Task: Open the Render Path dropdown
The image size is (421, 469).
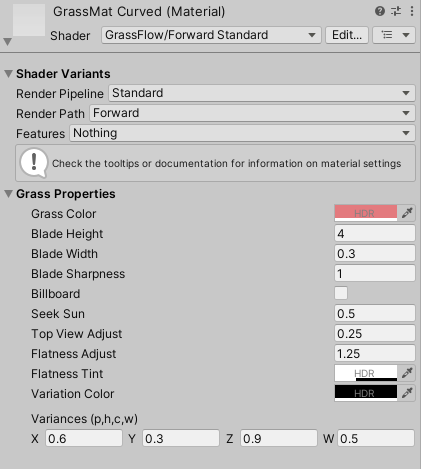Action: click(252, 113)
